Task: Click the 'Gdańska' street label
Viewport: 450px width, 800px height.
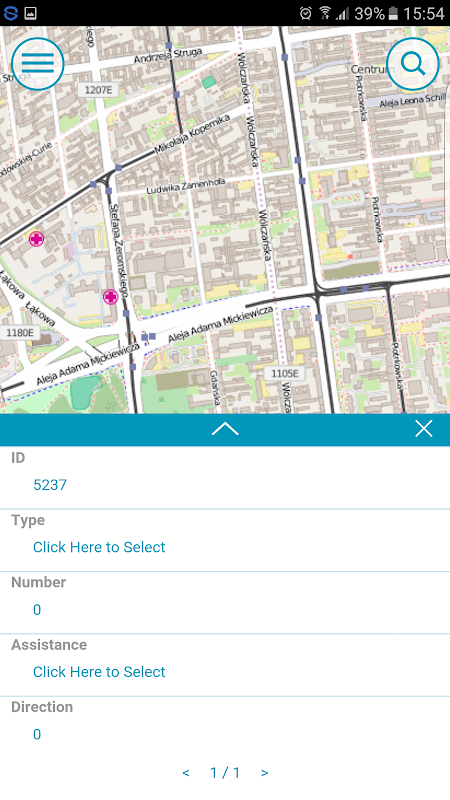Action: coord(214,388)
